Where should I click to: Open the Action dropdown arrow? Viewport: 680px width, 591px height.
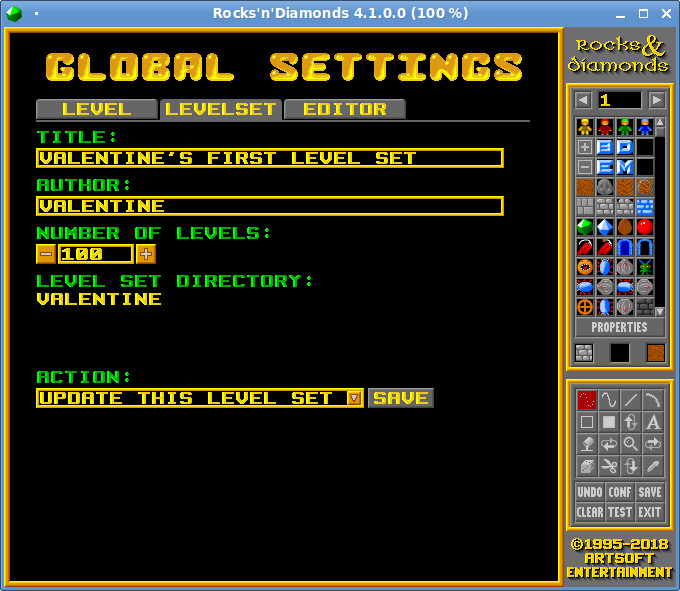pos(354,398)
